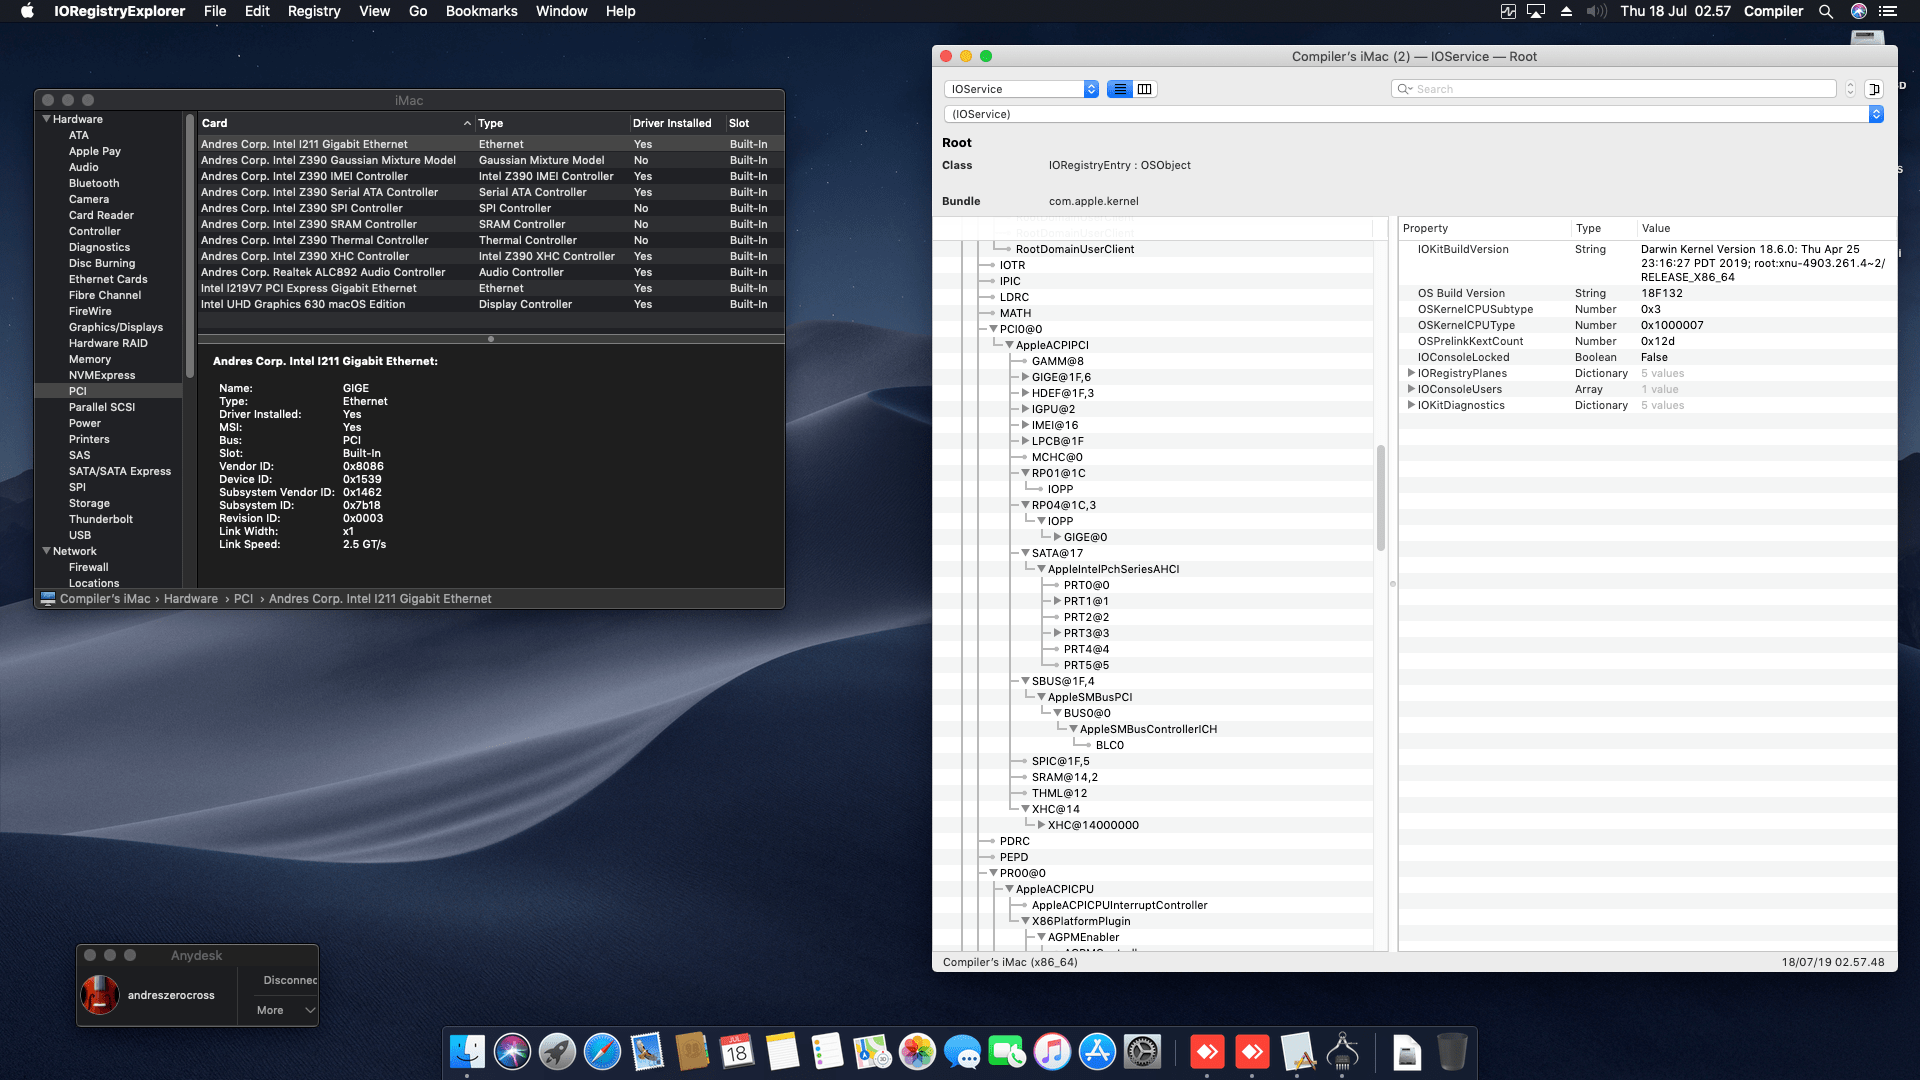Switch to column browser view
The image size is (1920, 1080).
[1145, 89]
